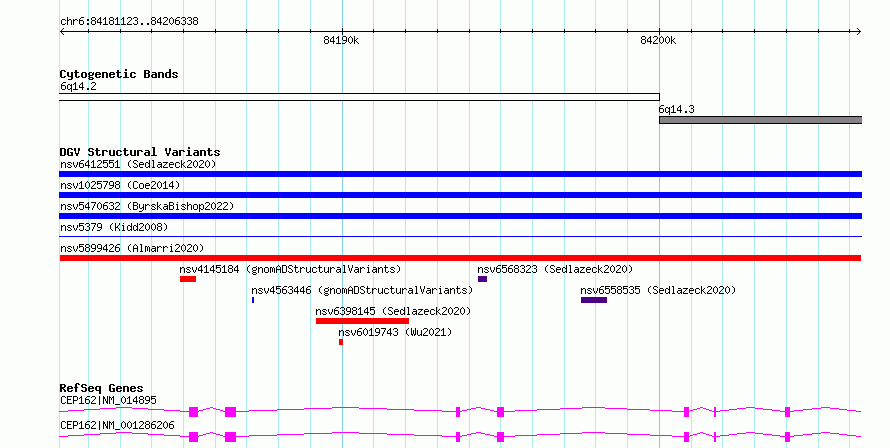Open variant label nsv5899426 (Almarri2020)
This screenshot has height=448, width=890.
tap(132, 248)
